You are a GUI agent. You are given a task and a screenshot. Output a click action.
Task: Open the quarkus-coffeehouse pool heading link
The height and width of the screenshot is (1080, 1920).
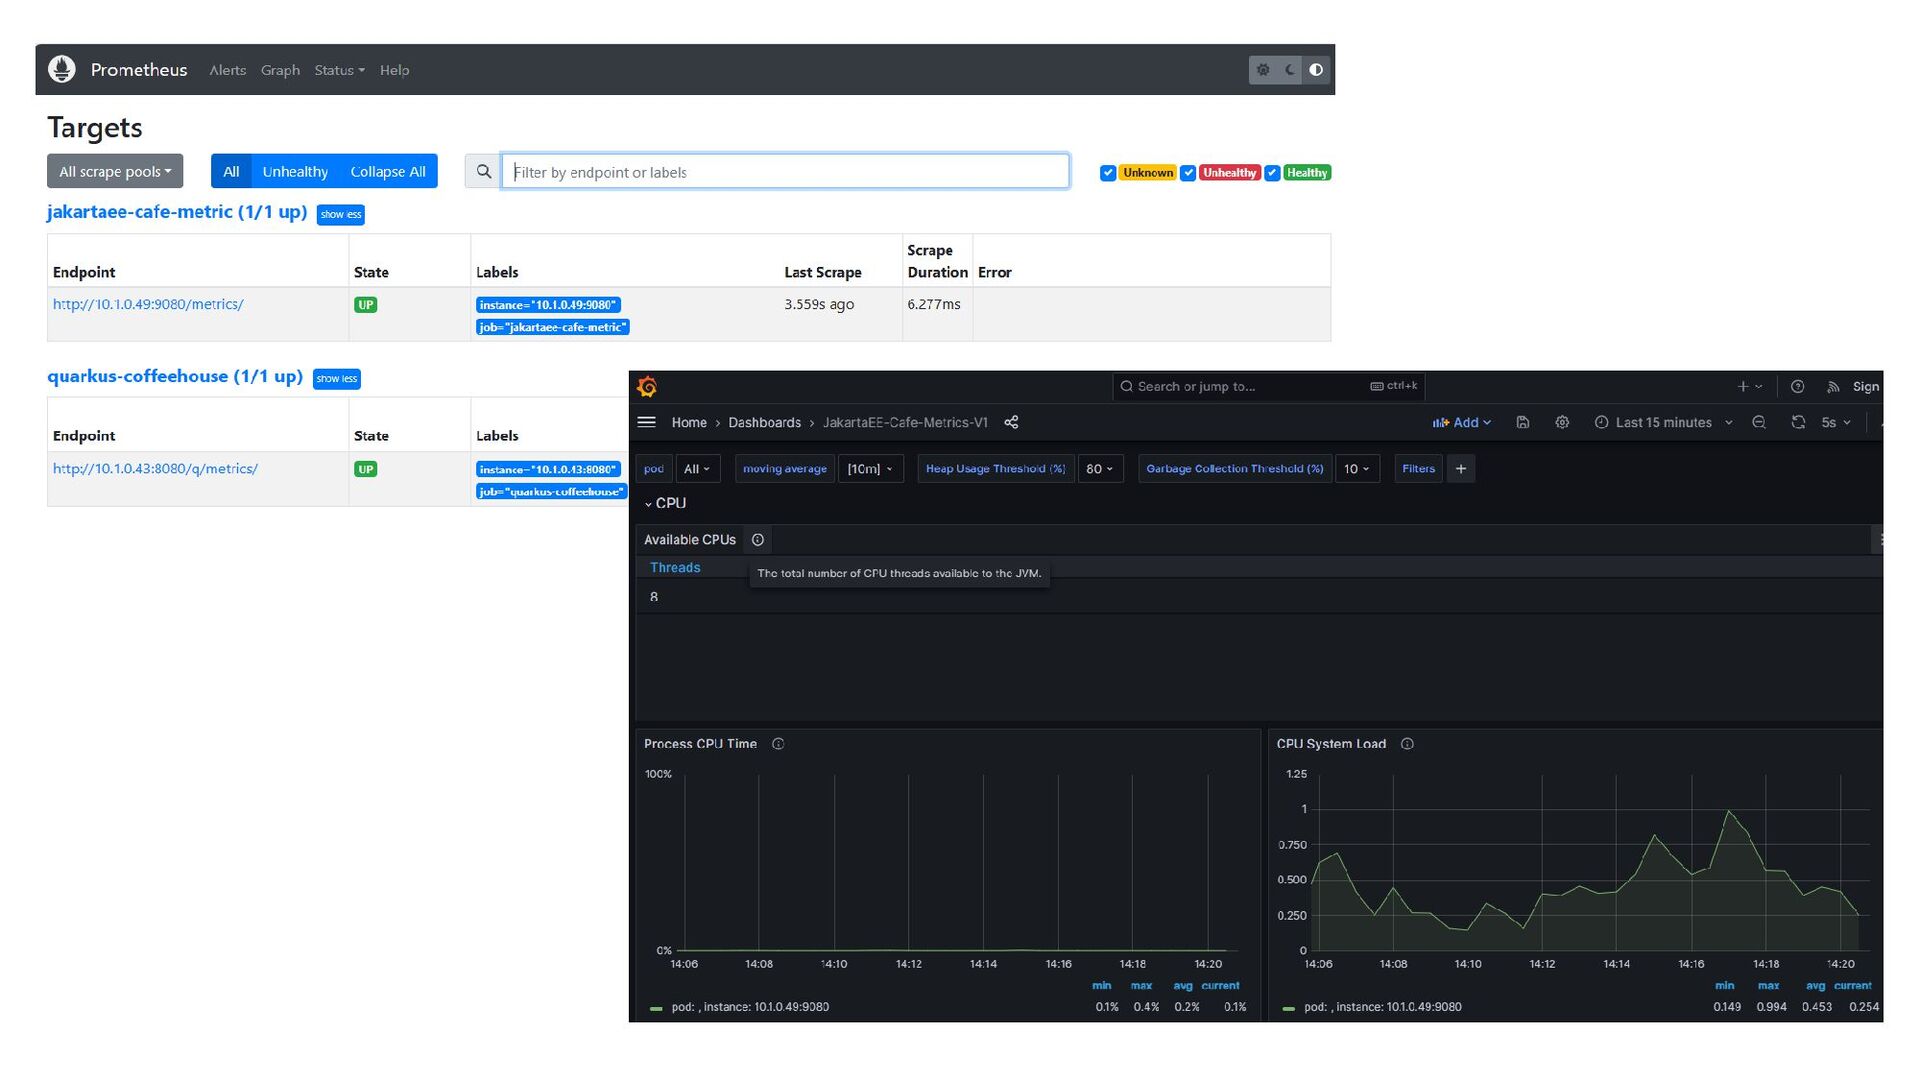(x=175, y=376)
